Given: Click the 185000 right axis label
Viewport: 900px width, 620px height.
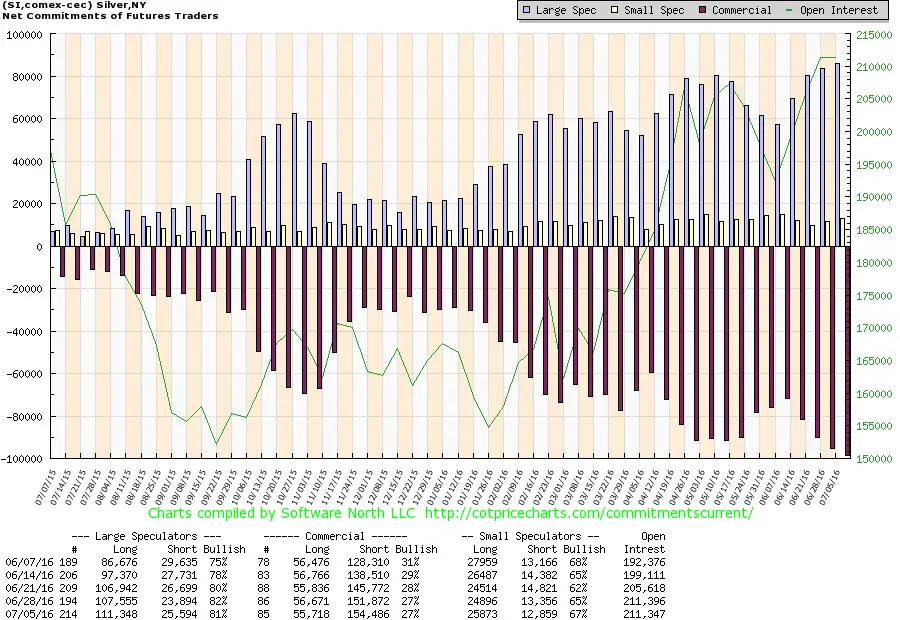Looking at the screenshot, I should pyautogui.click(x=874, y=231).
